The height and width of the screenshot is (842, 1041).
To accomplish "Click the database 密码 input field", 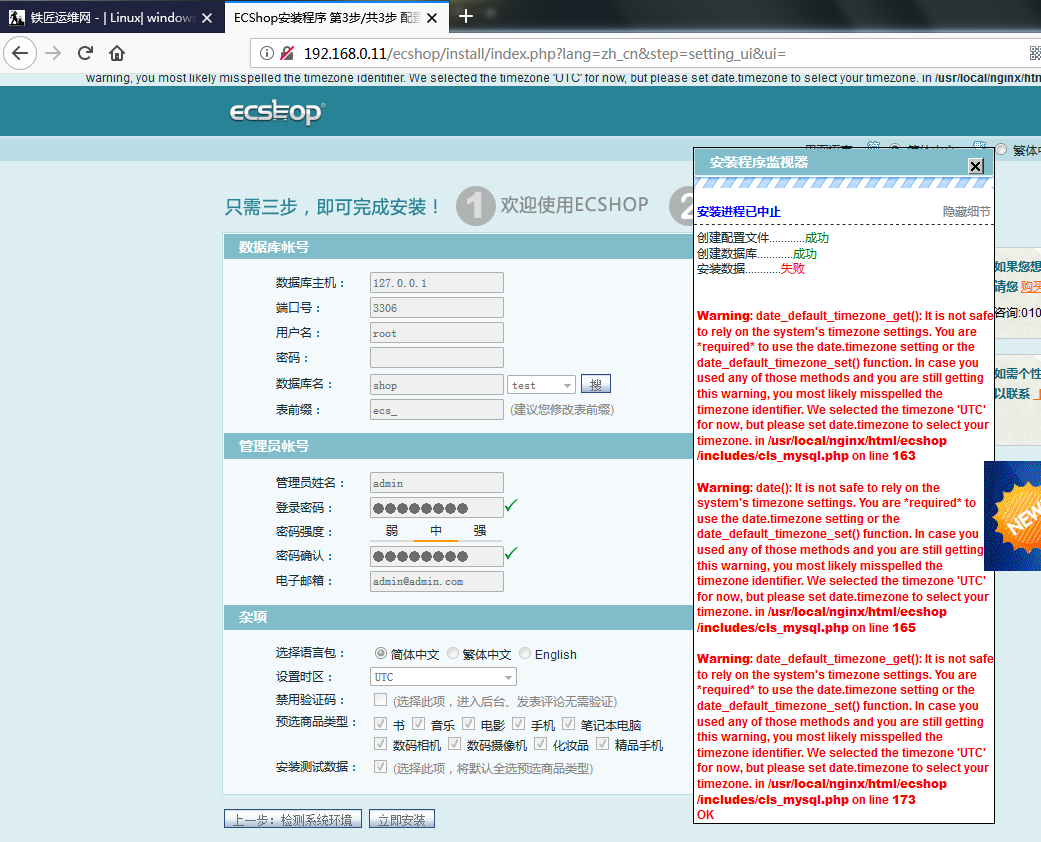I will tap(437, 358).
